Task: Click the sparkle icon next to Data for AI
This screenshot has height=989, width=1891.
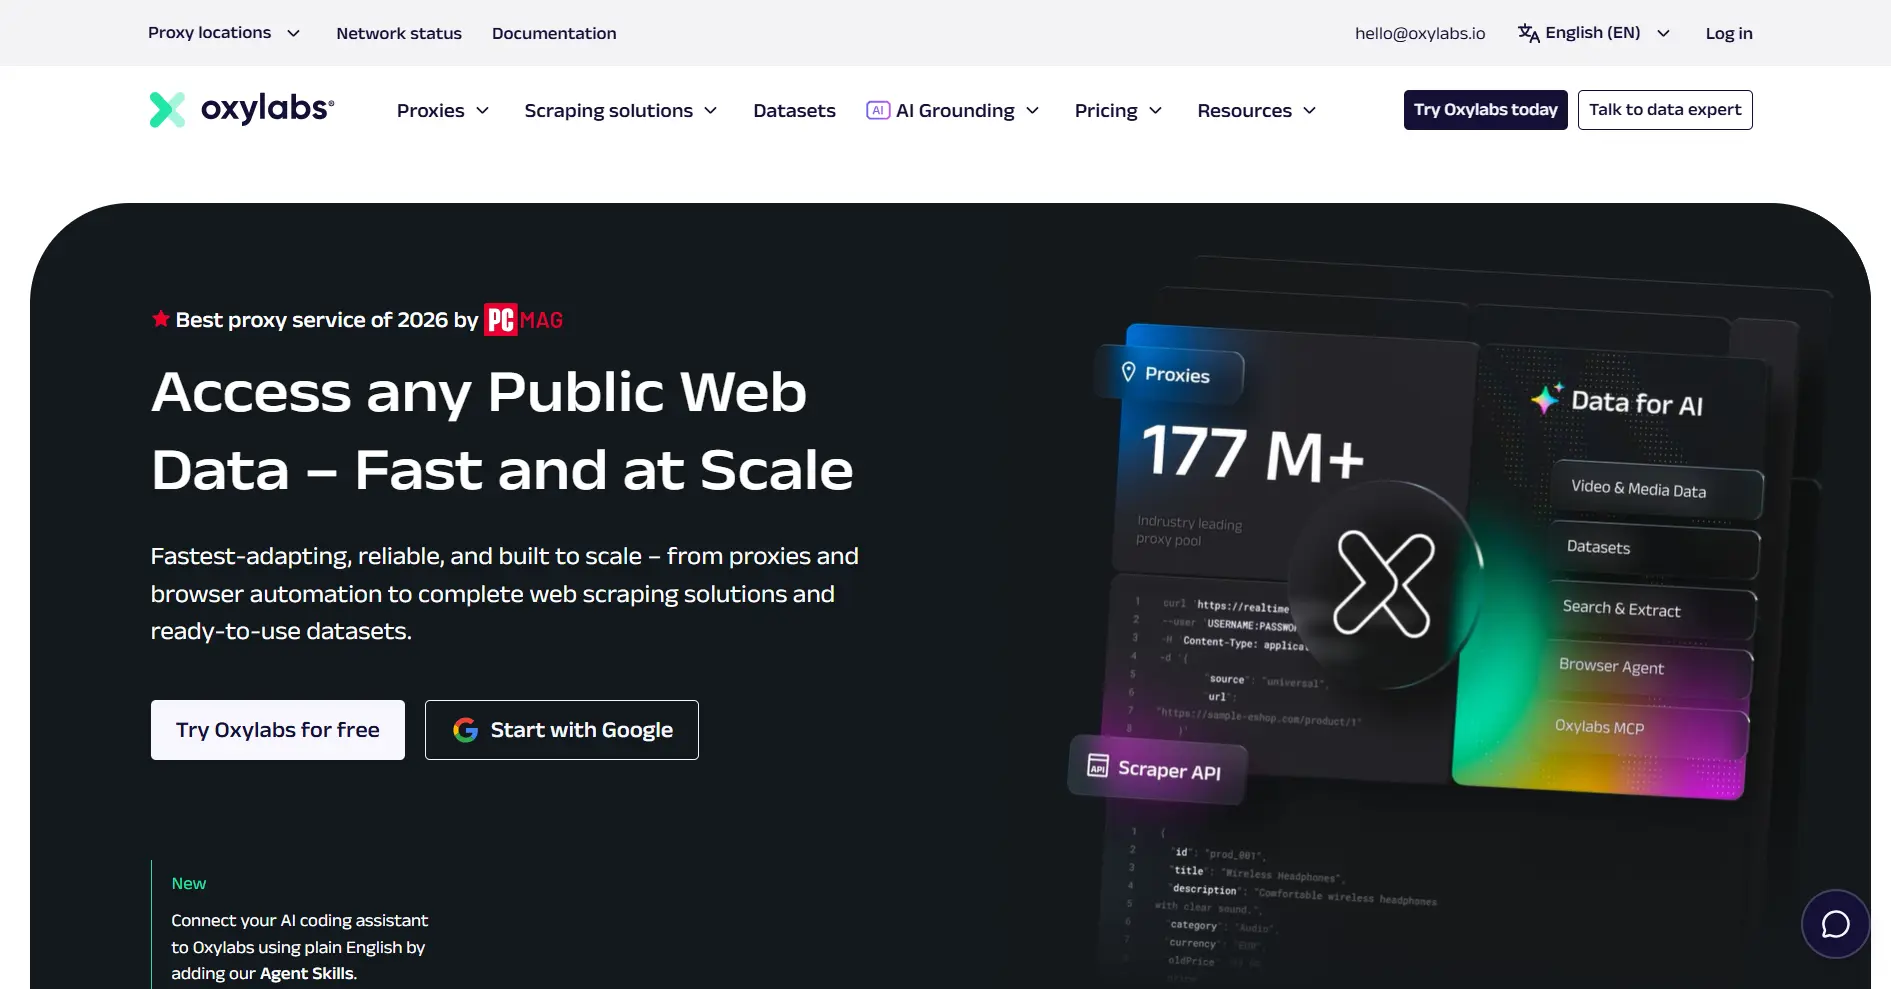Action: (1546, 399)
